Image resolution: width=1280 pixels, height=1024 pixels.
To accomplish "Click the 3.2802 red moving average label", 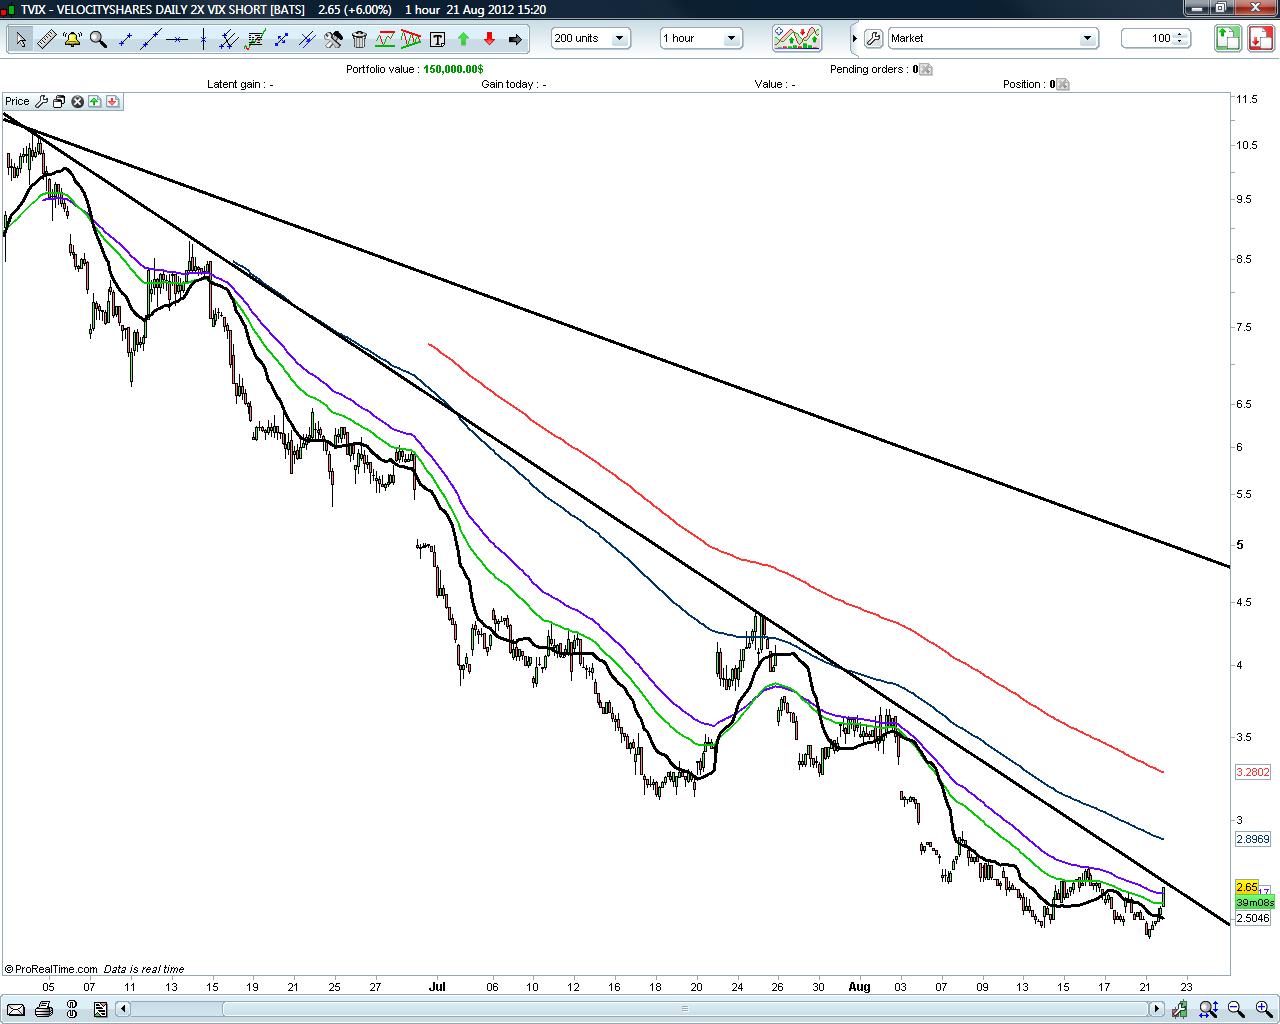I will (x=1253, y=772).
